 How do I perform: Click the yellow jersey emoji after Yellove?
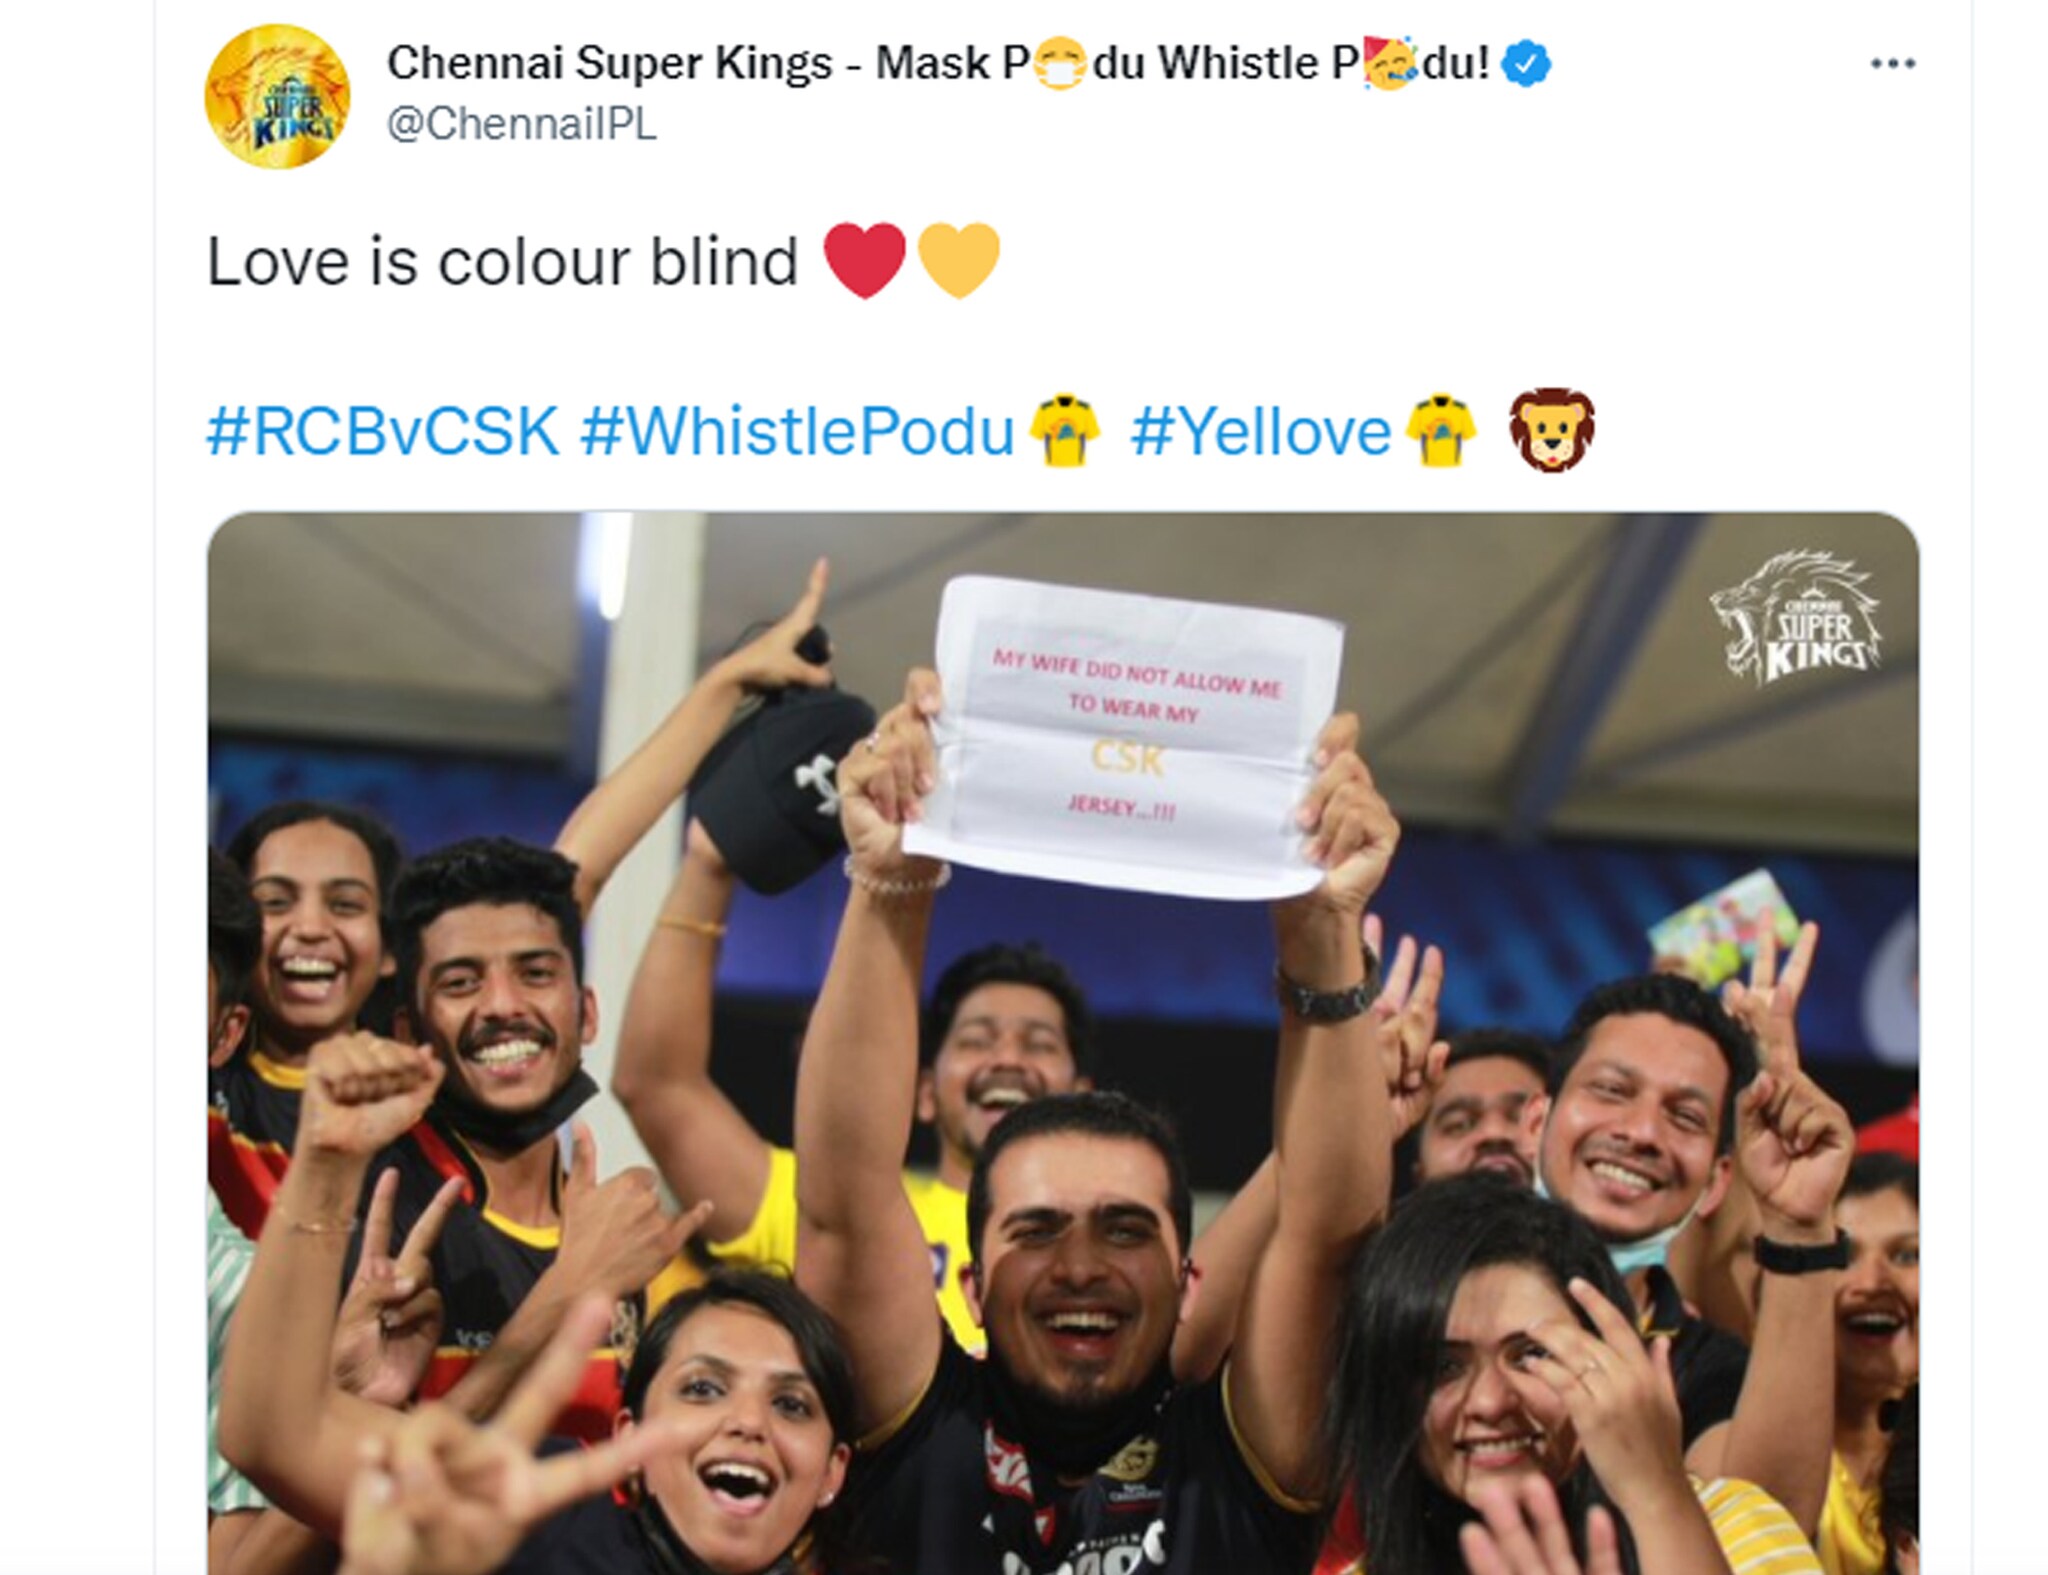(1441, 430)
